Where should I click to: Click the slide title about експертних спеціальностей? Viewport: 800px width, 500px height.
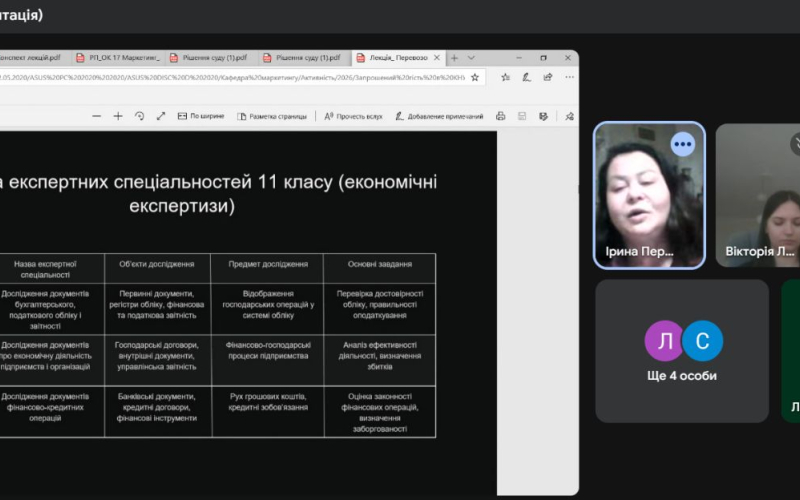[x=217, y=194]
